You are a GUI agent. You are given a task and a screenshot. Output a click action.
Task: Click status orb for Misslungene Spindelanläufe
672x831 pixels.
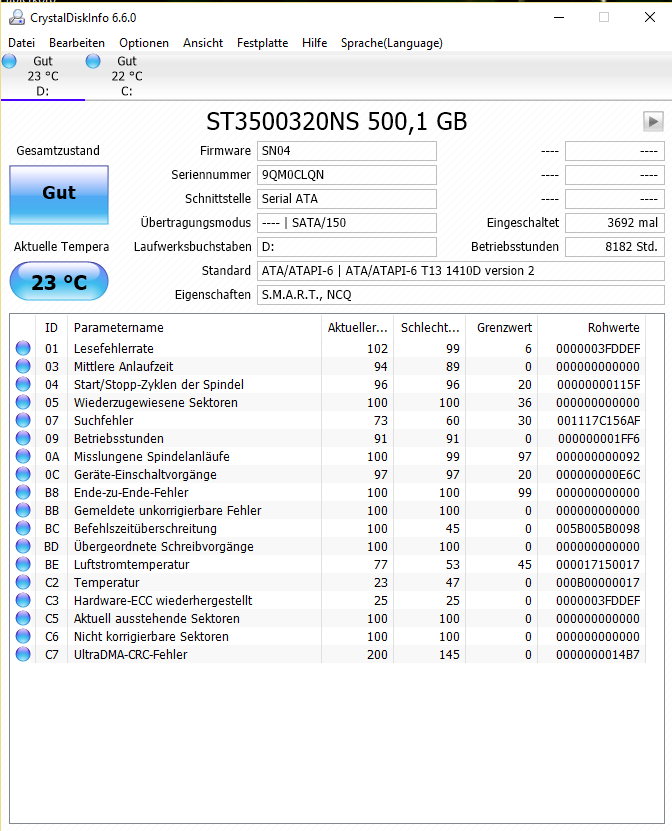tap(23, 456)
